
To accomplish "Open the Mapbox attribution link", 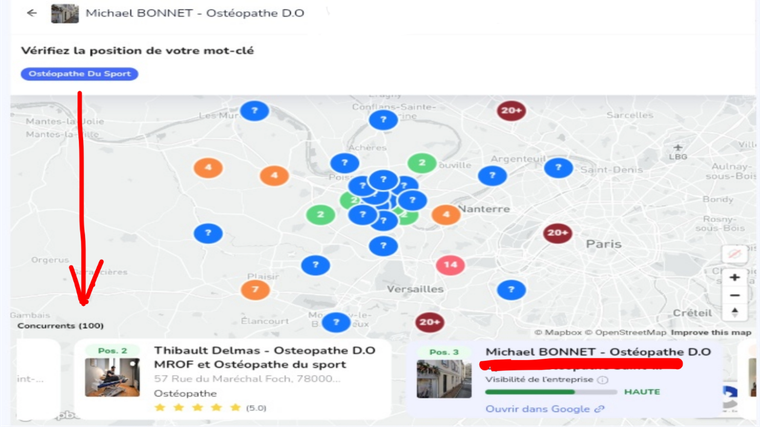I will point(558,332).
